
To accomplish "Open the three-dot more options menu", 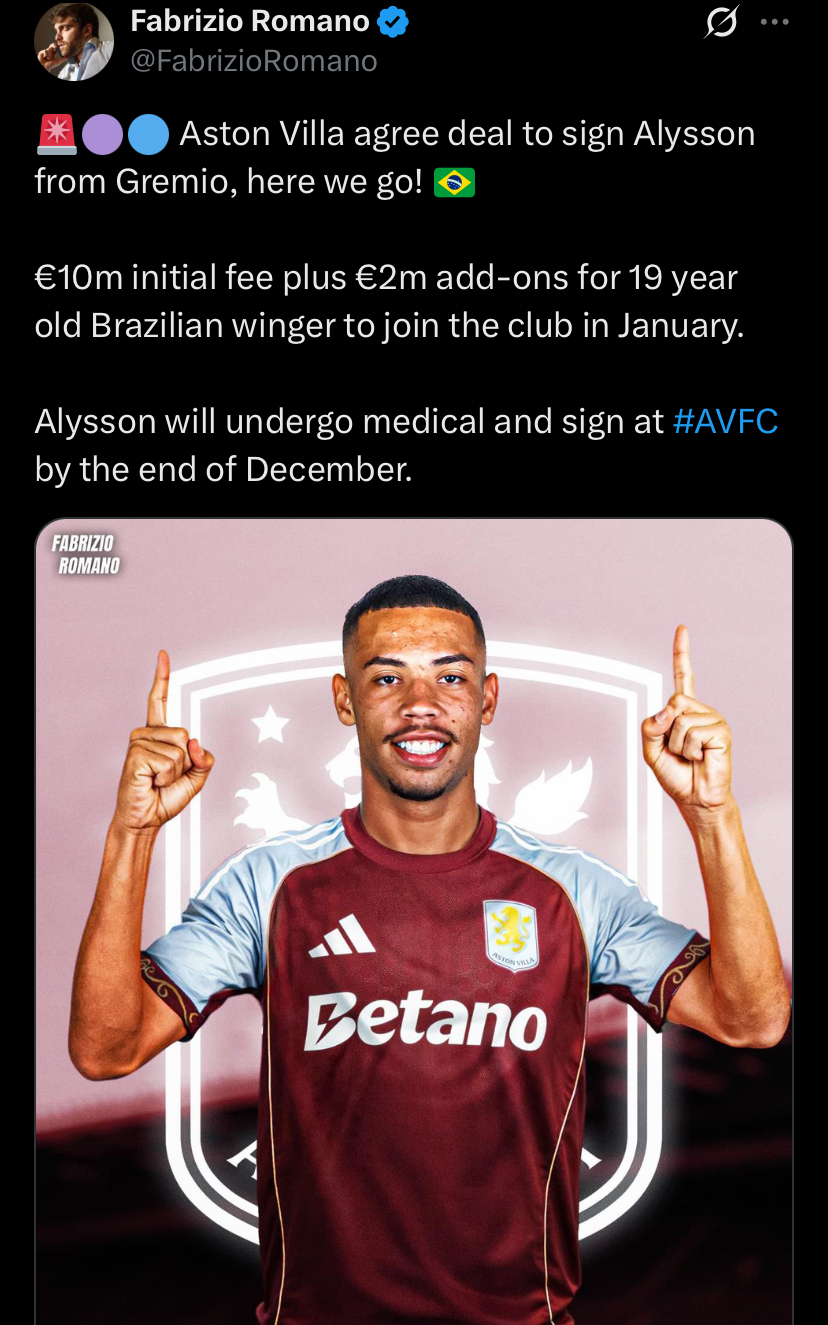I will (x=775, y=22).
